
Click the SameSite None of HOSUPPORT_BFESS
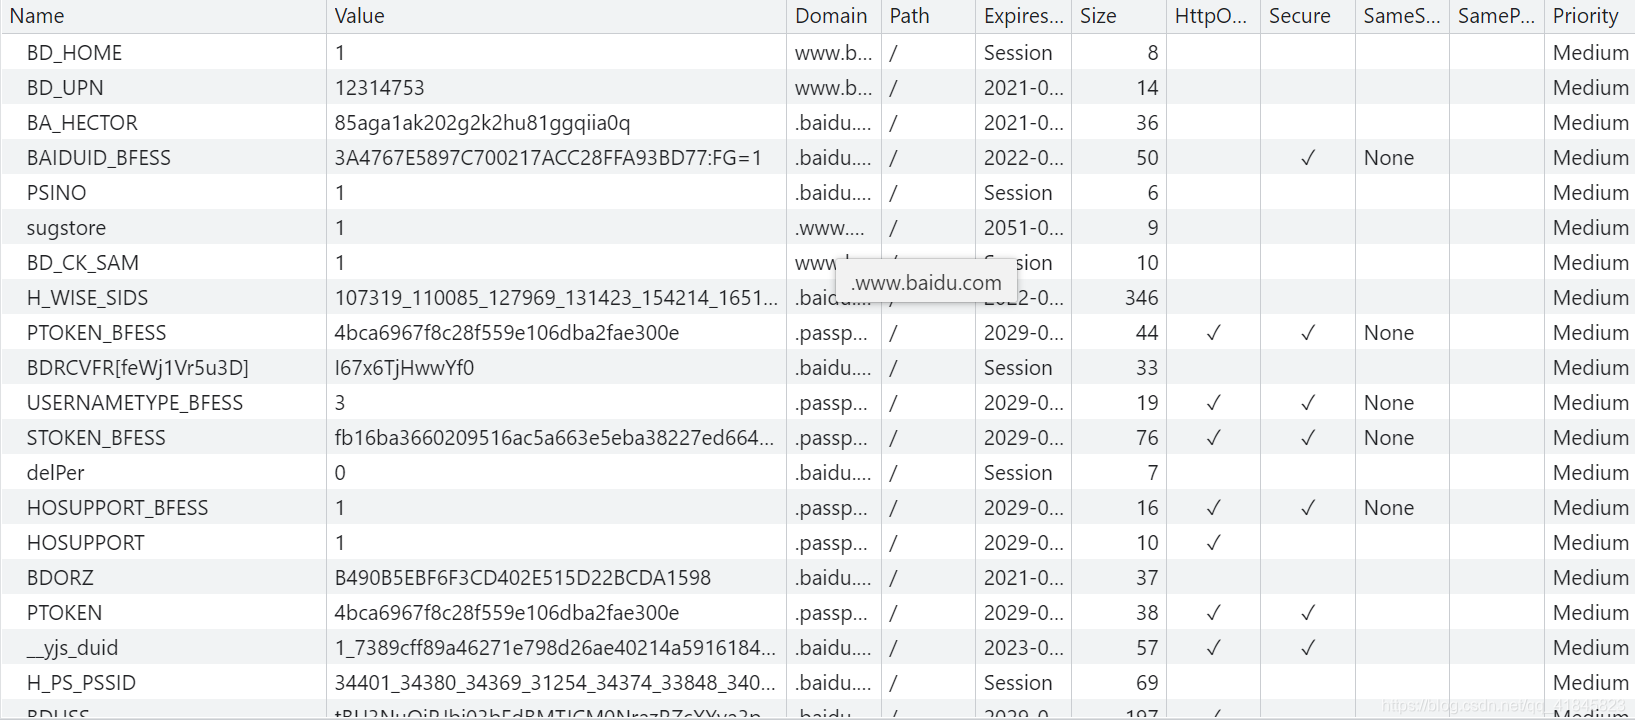(1389, 508)
